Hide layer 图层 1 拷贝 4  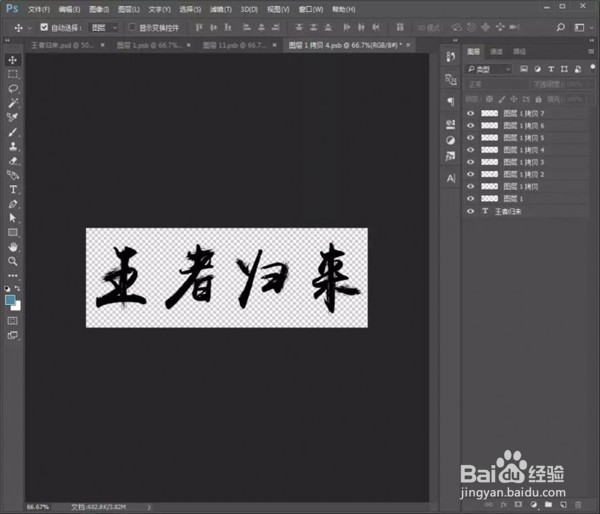tap(471, 150)
